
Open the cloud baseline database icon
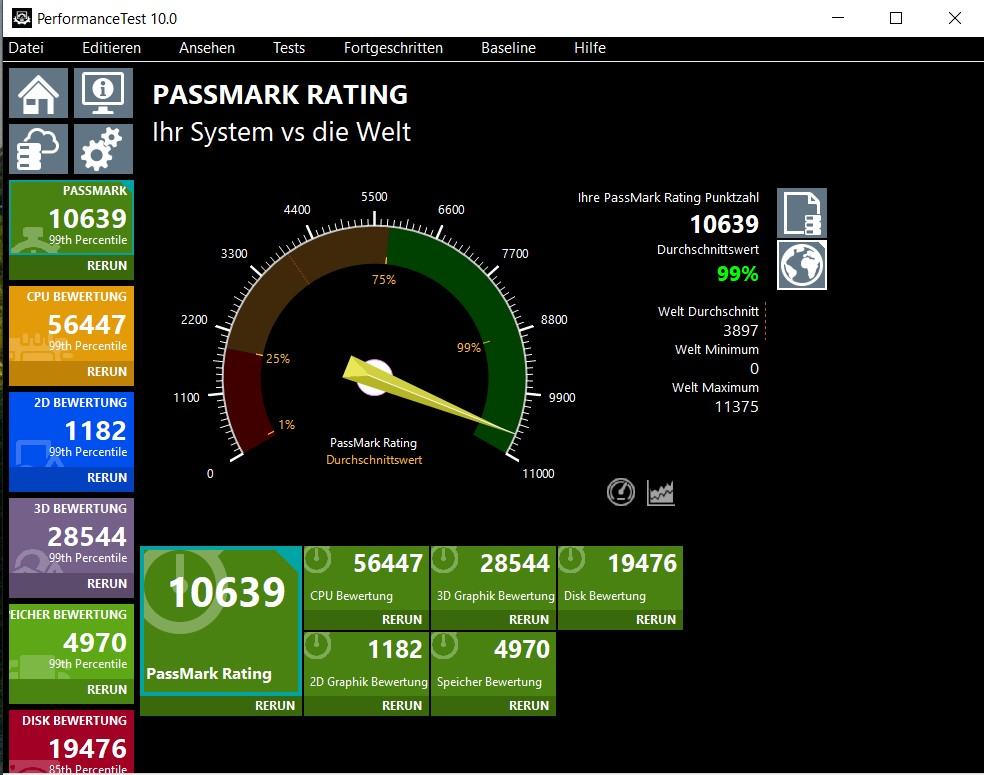coord(38,149)
